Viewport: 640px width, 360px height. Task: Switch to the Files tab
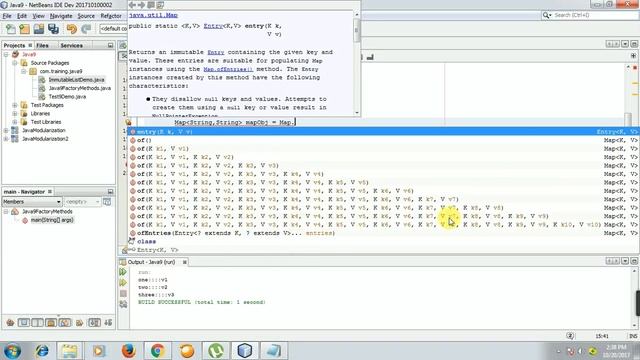coord(42,45)
